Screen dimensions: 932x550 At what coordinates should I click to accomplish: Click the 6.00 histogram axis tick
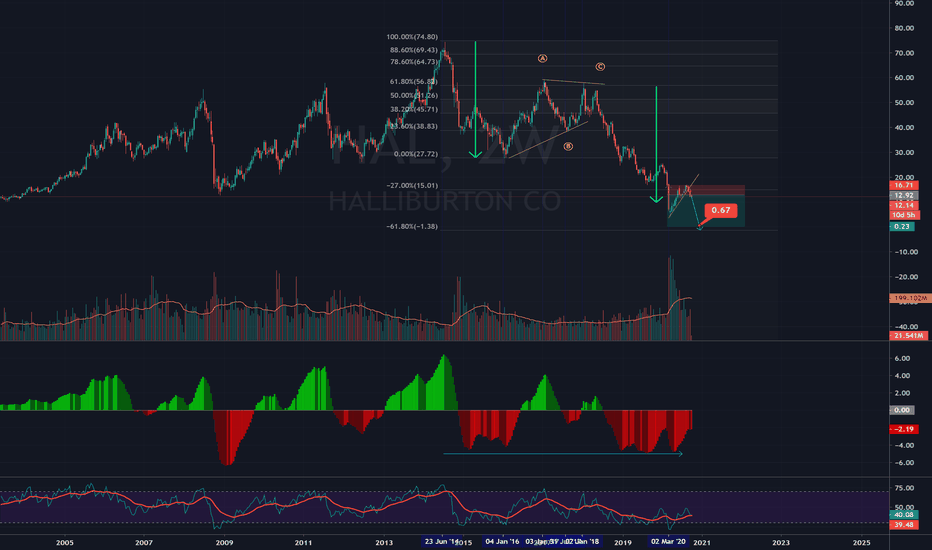pos(902,359)
